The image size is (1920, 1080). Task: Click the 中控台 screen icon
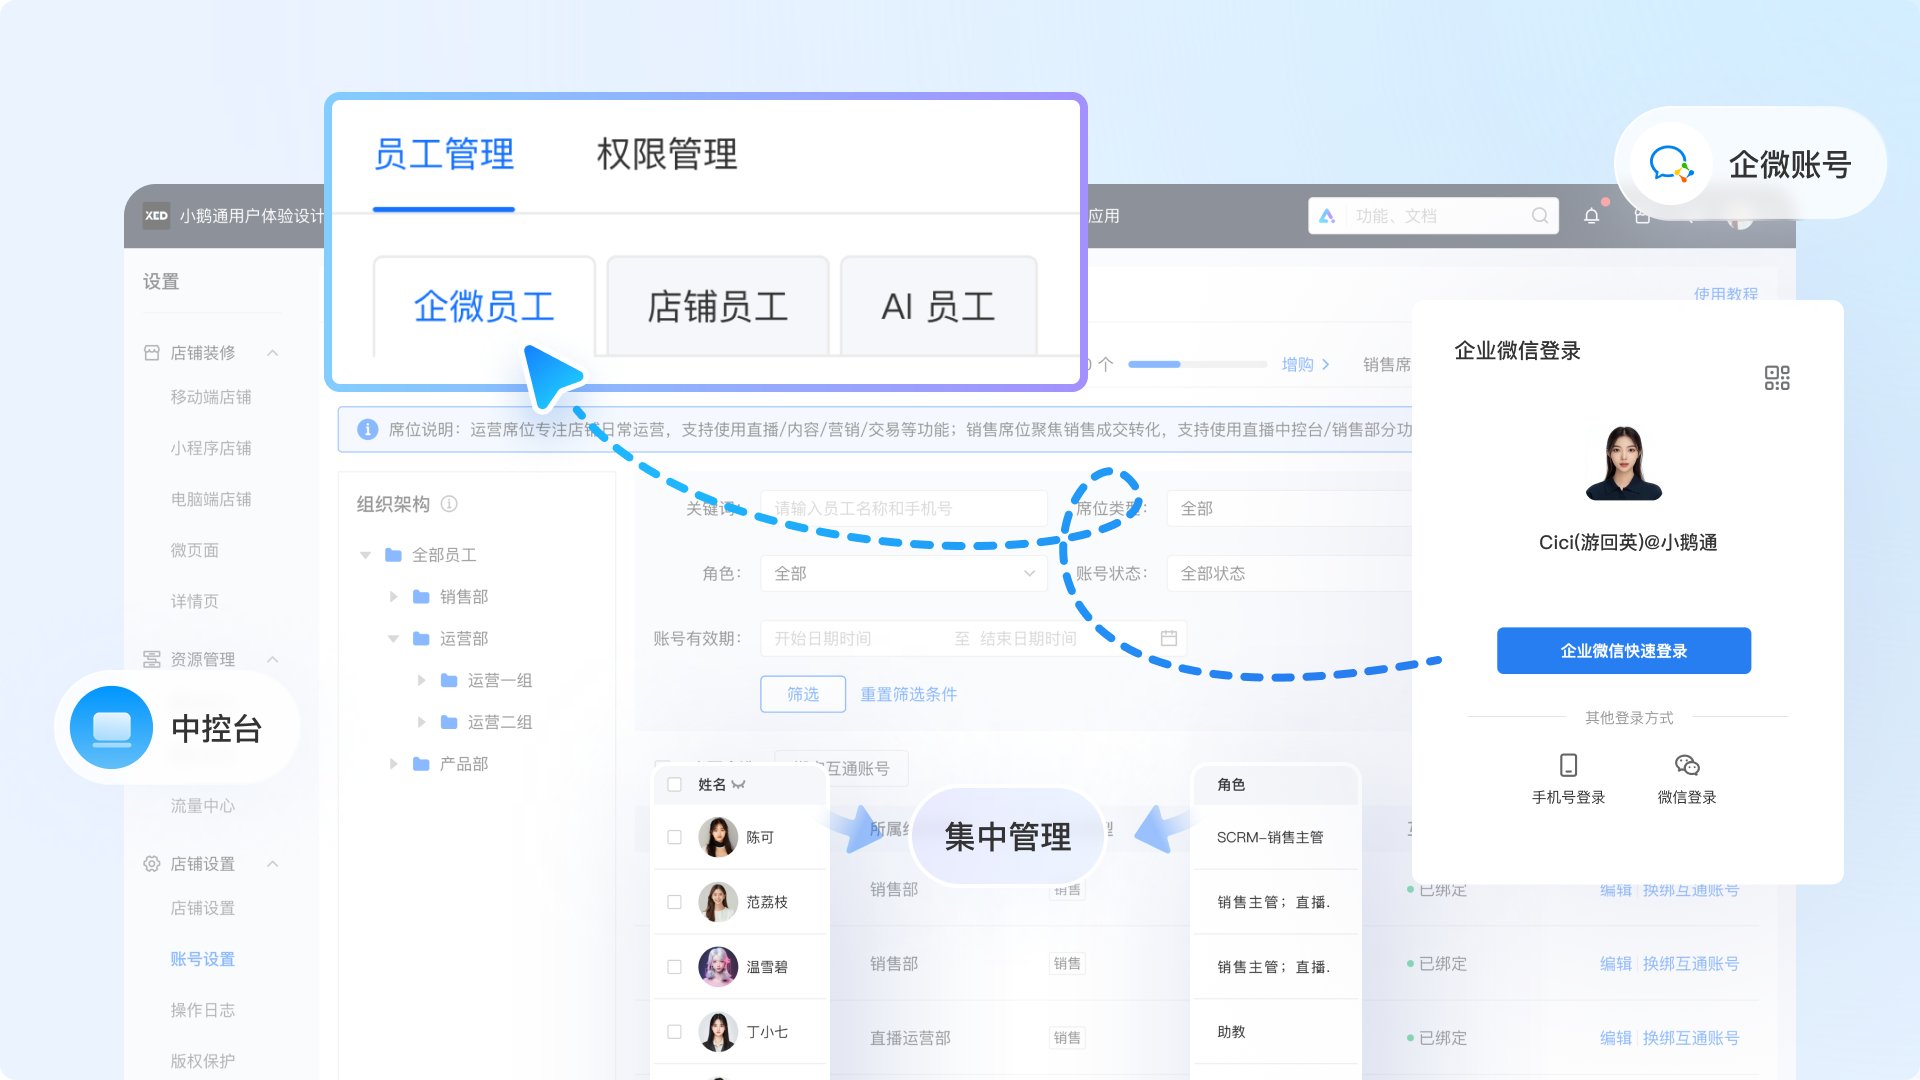click(111, 728)
